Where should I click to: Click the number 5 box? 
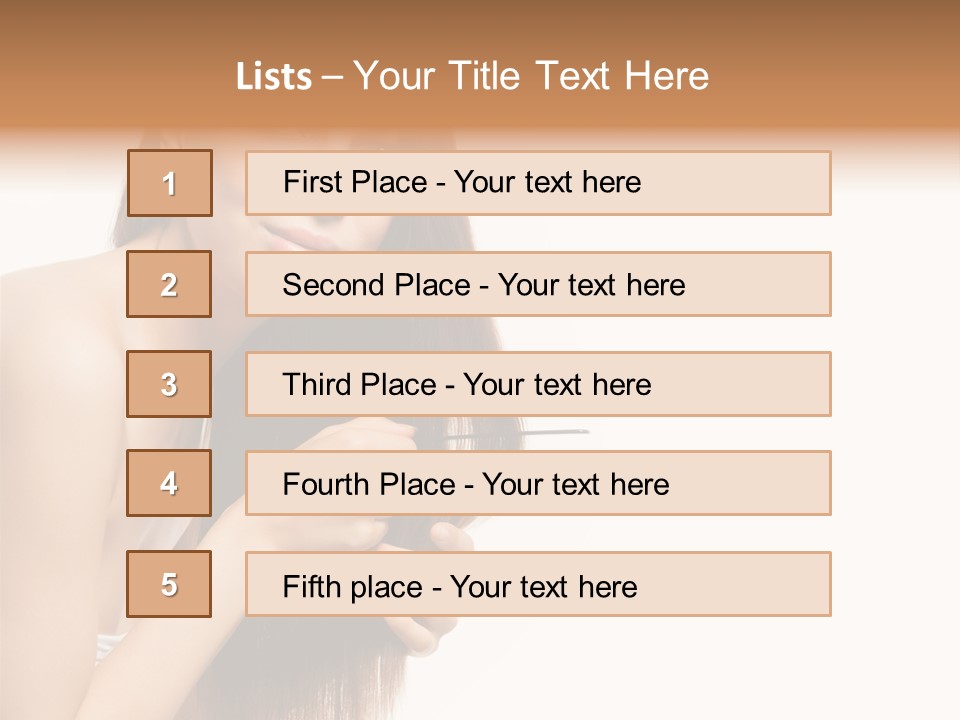(169, 584)
